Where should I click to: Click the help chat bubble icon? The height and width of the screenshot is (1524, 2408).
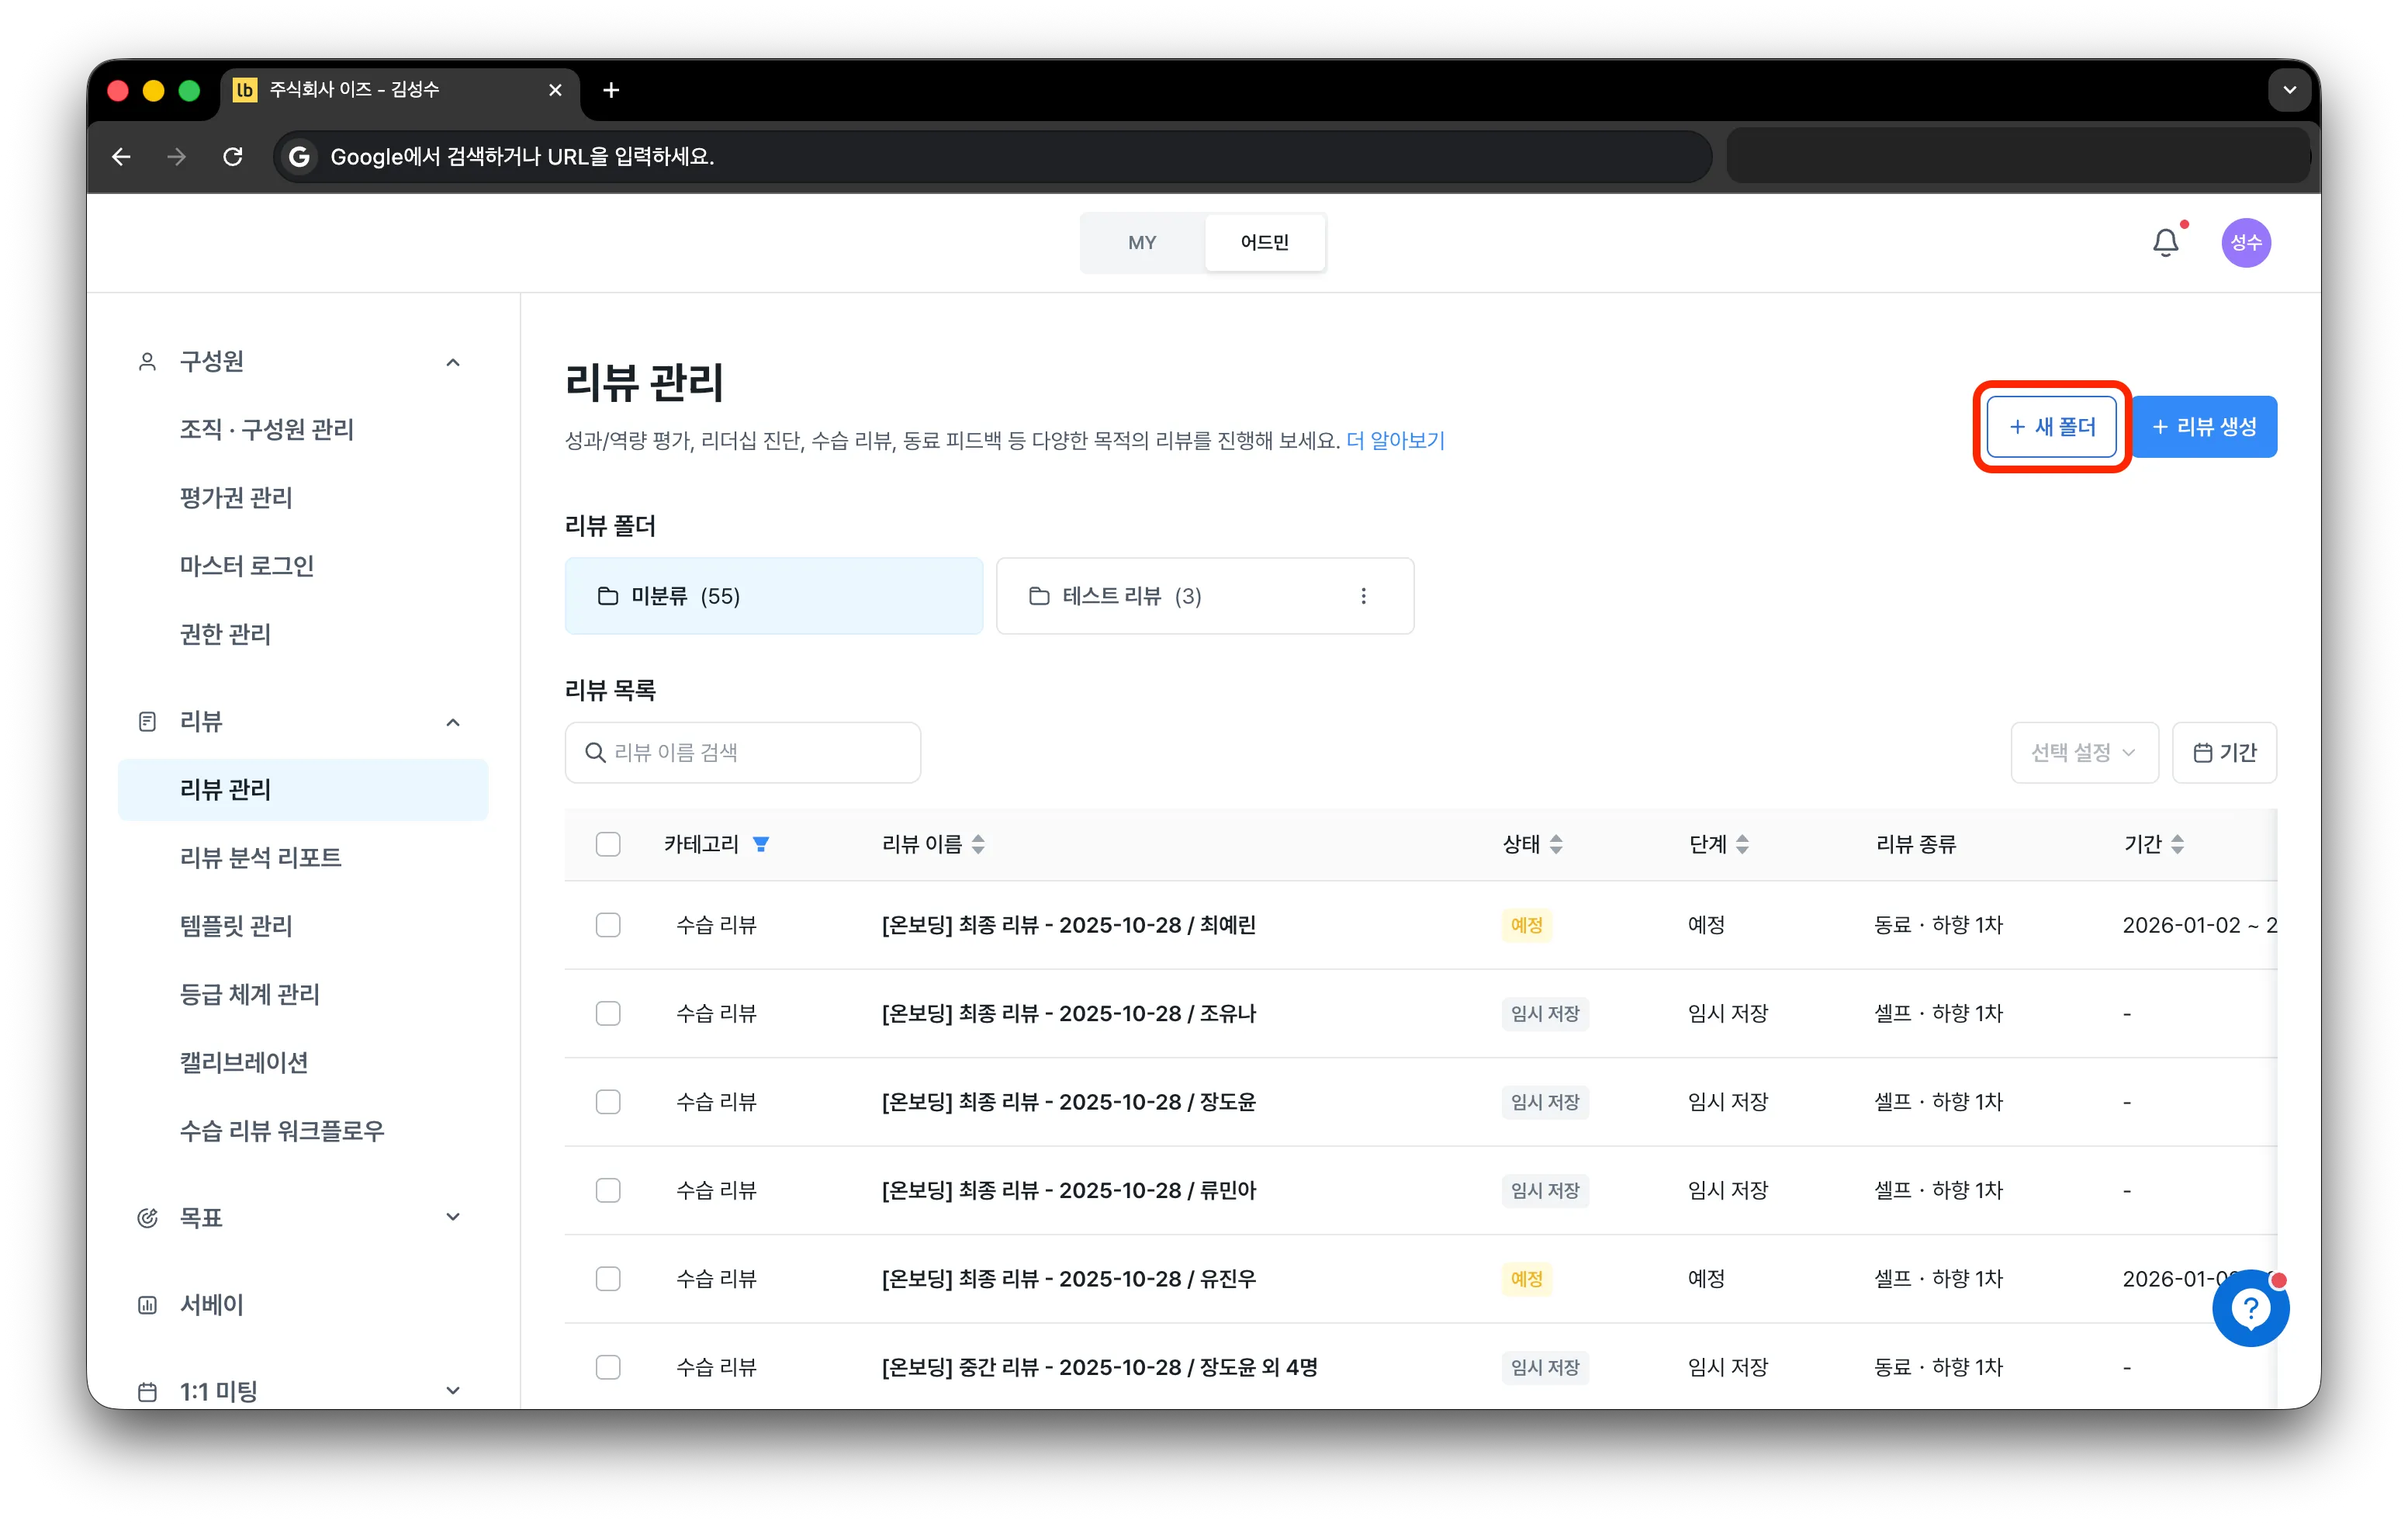click(x=2250, y=1308)
